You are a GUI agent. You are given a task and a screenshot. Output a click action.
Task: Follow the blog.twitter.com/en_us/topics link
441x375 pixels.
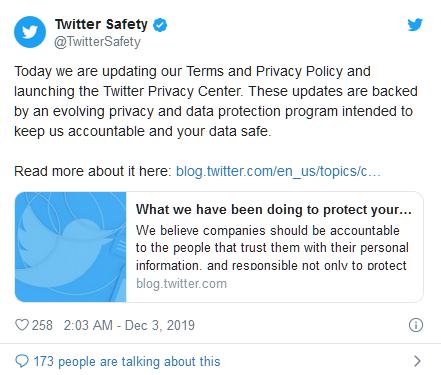tap(278, 171)
